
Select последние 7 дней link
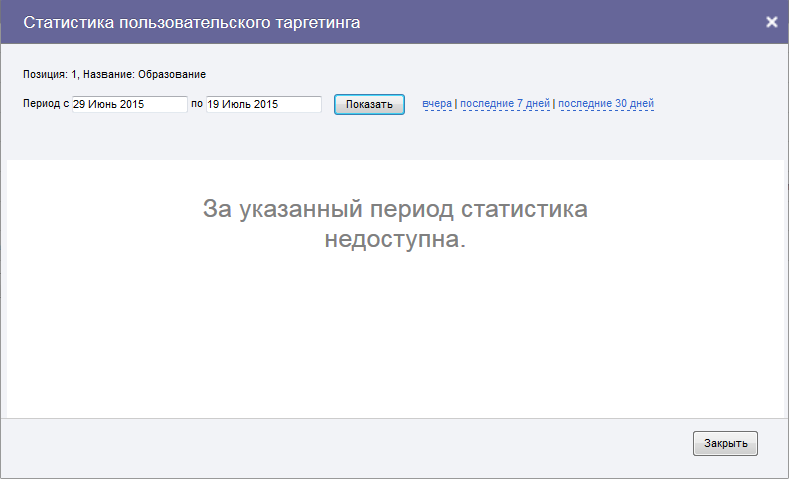[505, 104]
